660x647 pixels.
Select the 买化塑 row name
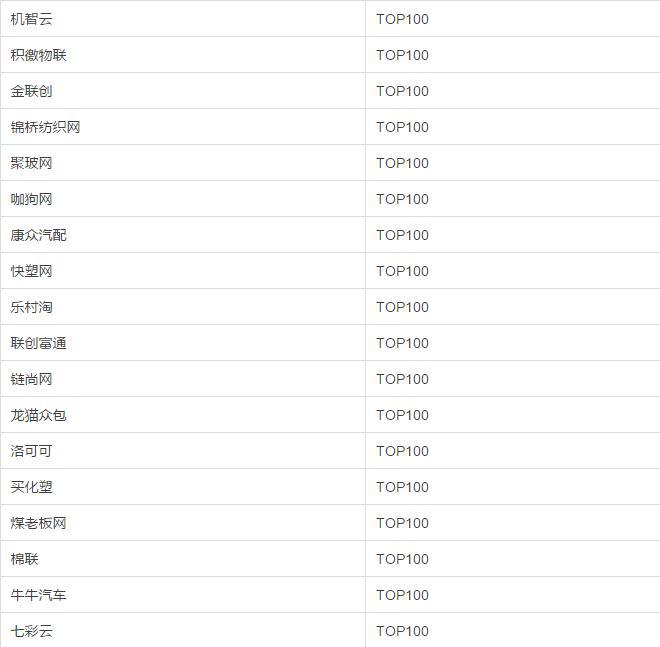pyautogui.click(x=32, y=487)
